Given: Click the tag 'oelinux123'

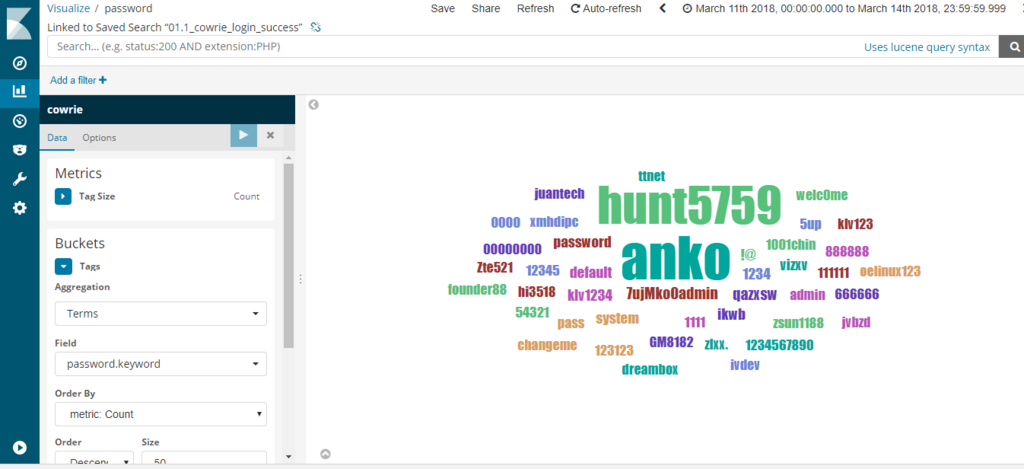Looking at the screenshot, I should pos(890,271).
